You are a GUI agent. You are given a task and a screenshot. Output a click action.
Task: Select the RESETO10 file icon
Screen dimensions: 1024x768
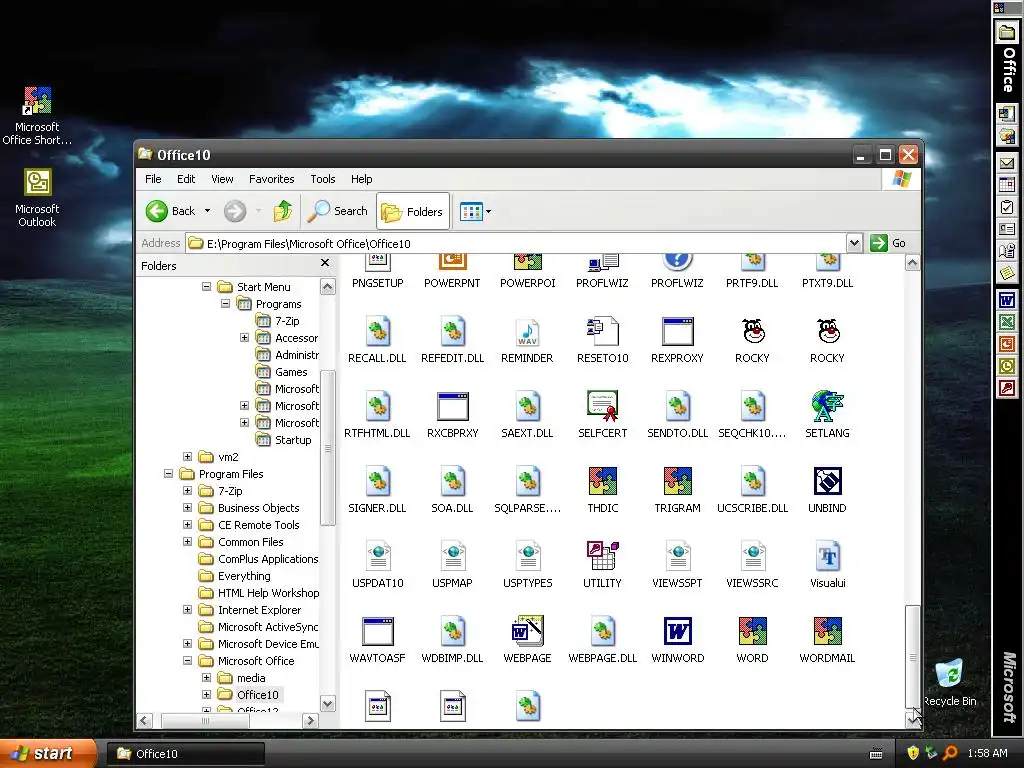(602, 332)
